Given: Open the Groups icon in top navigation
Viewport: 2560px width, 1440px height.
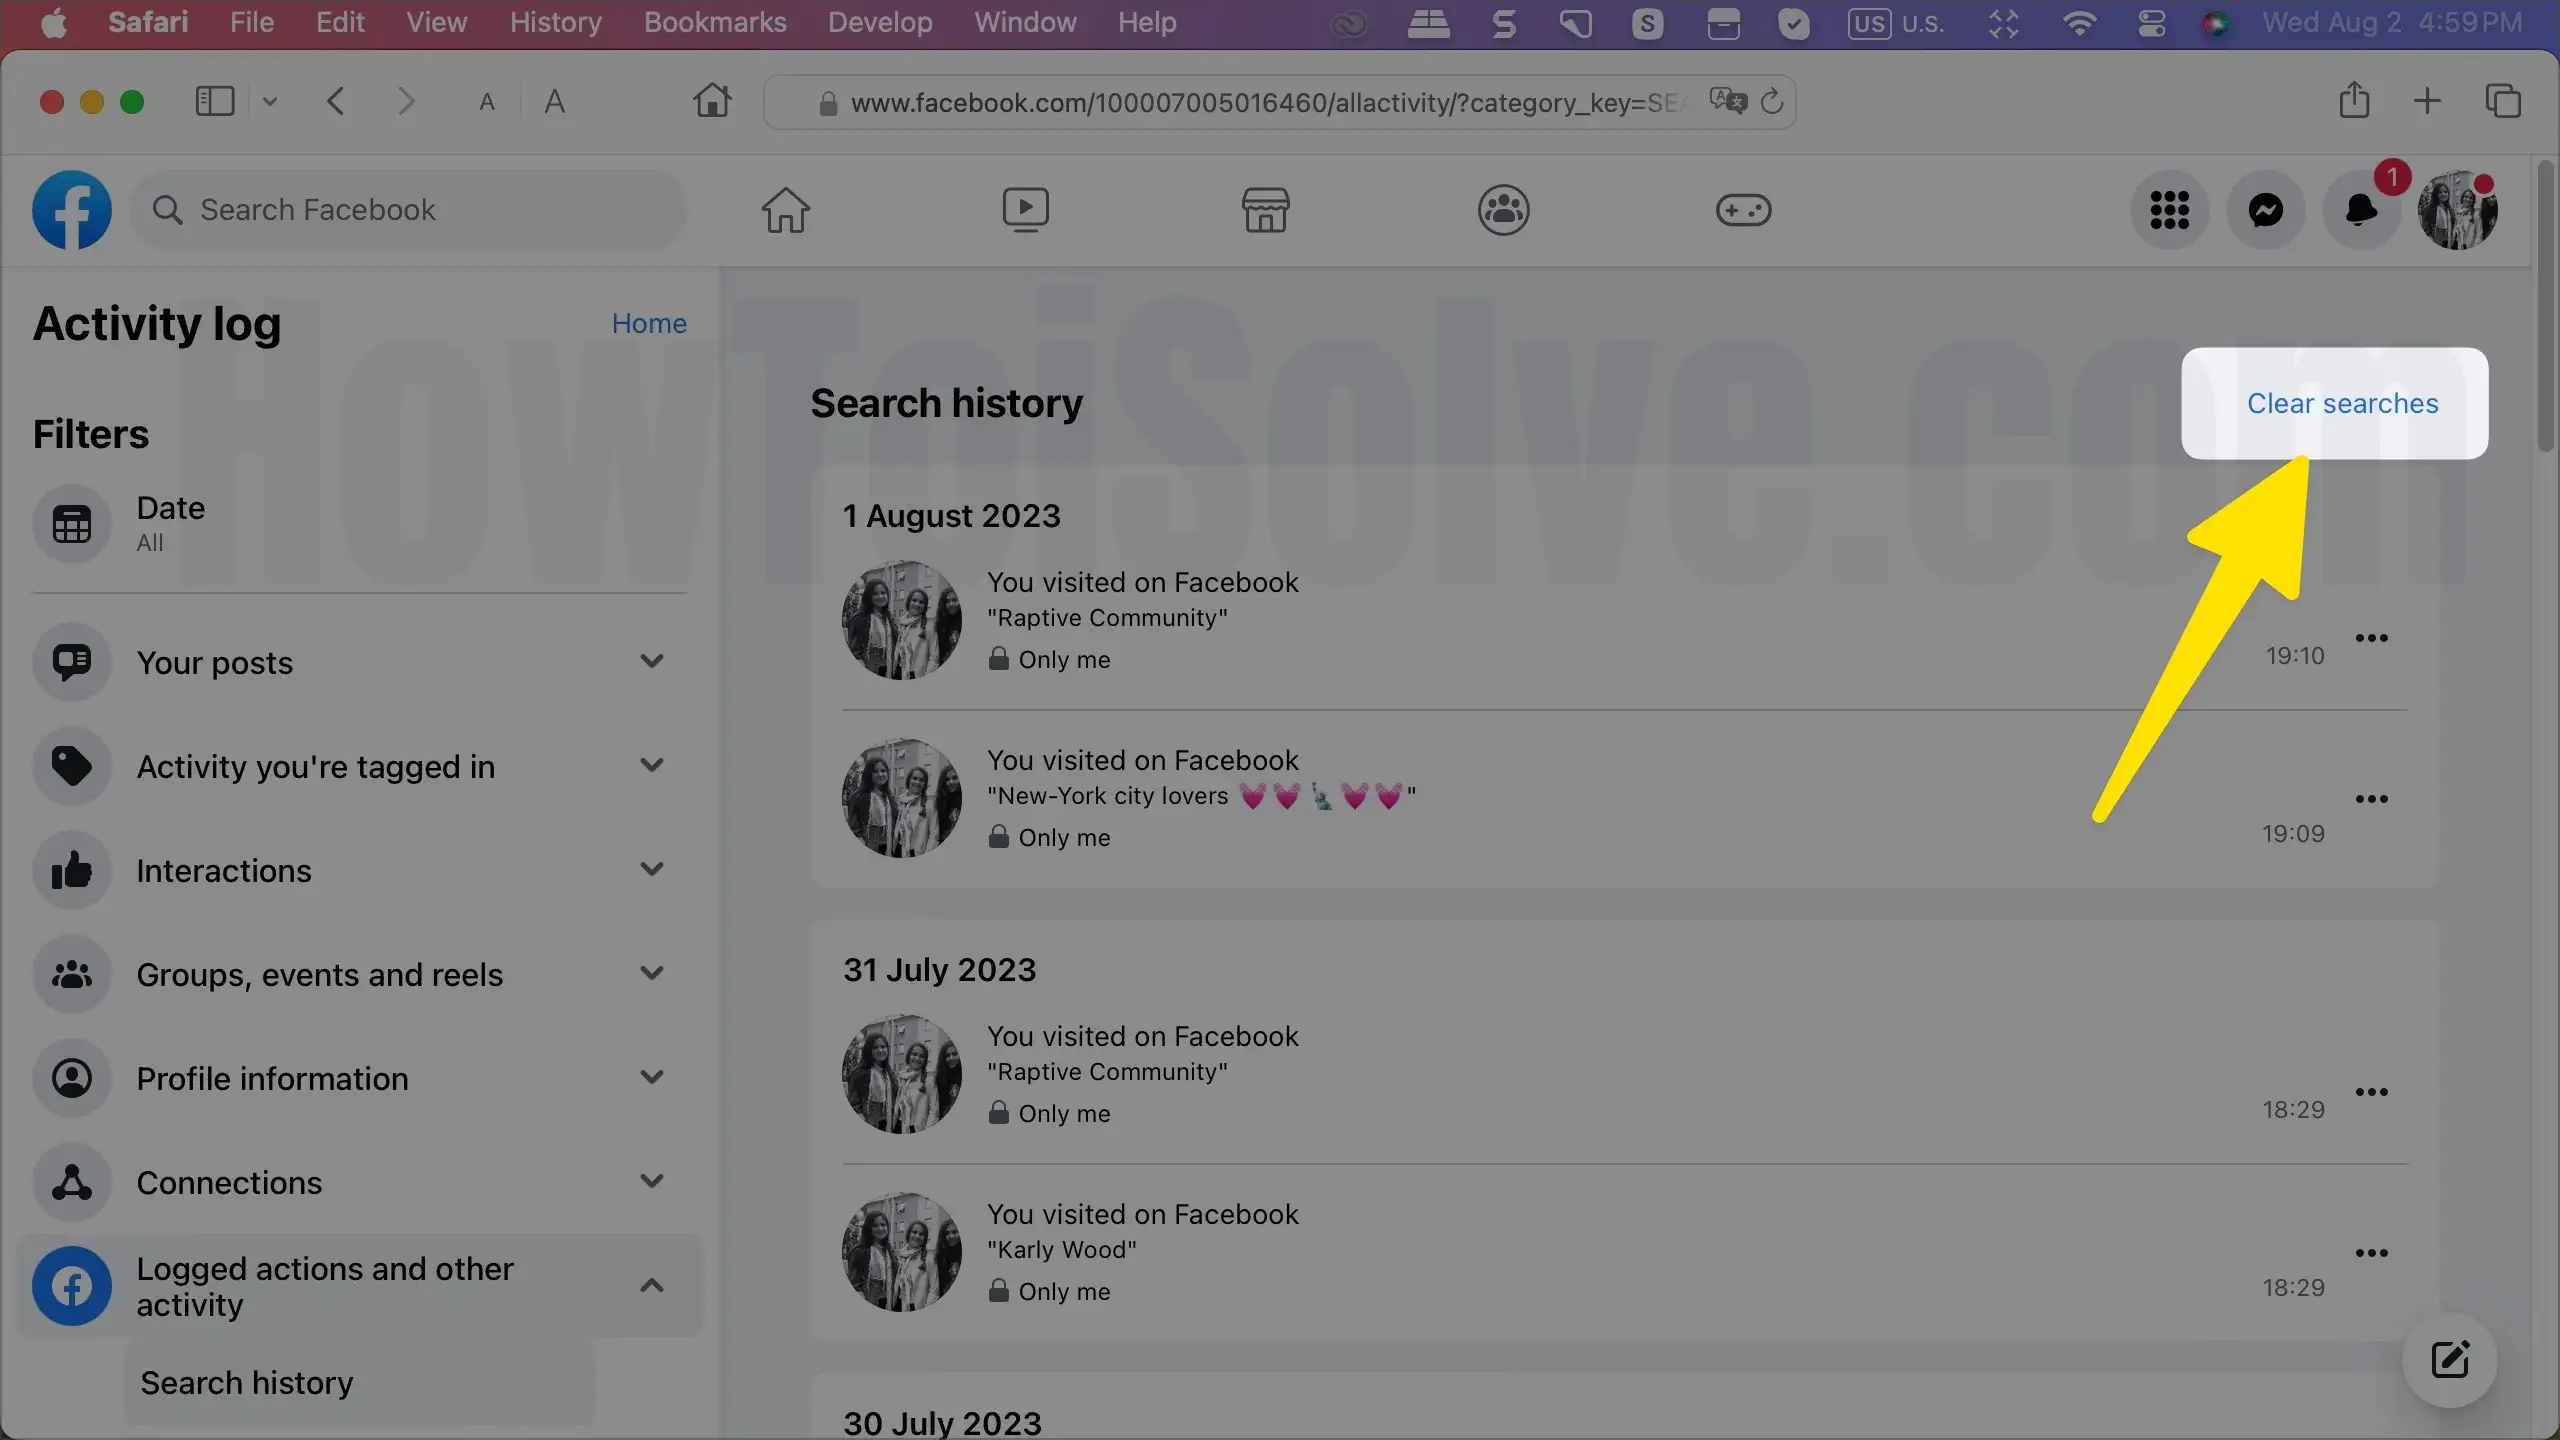Looking at the screenshot, I should (x=1504, y=210).
